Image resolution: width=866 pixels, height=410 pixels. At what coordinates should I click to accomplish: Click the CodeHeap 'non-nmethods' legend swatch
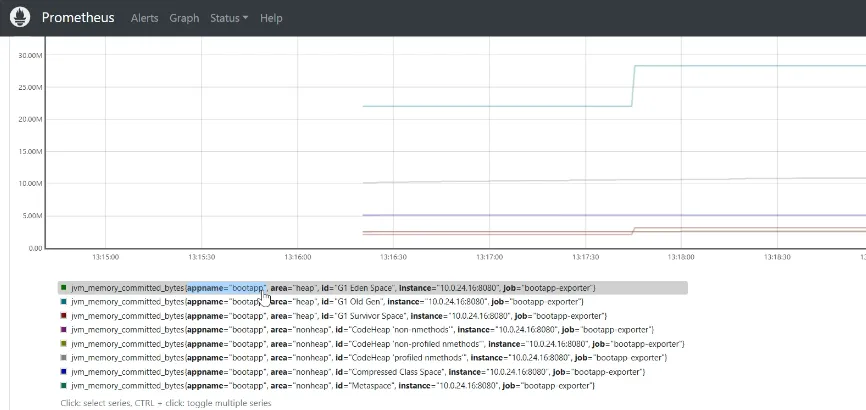64,329
